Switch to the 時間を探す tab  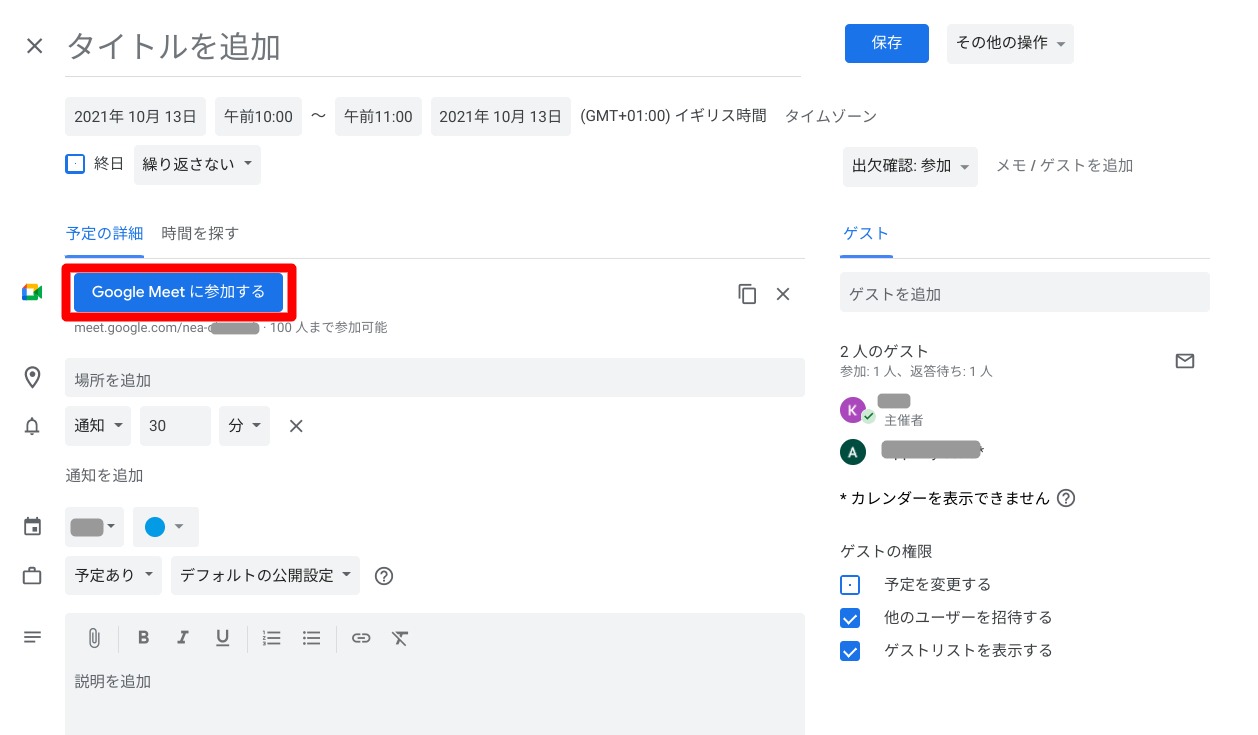[200, 233]
